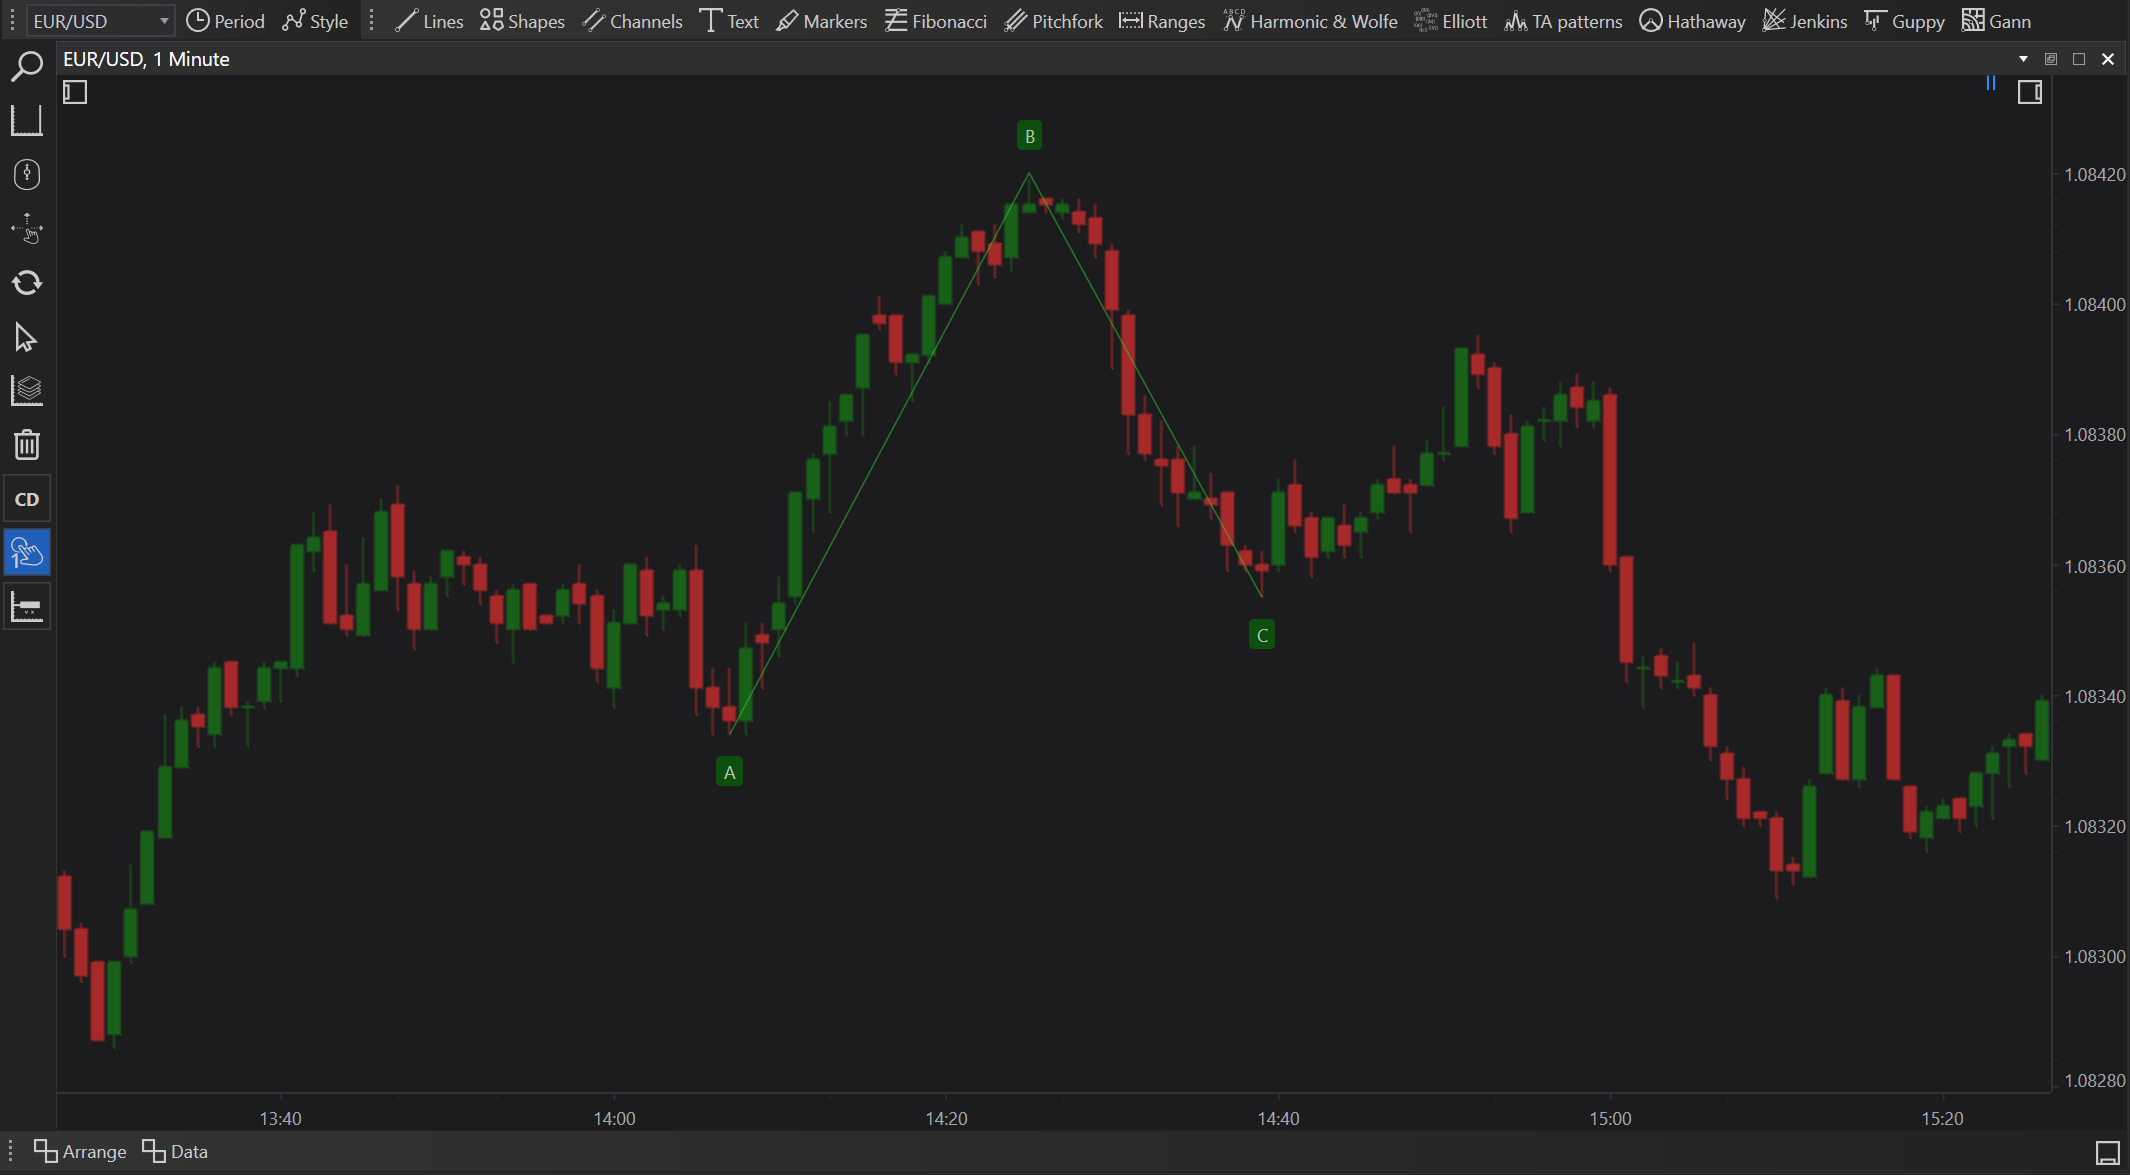Toggle the price label bar icon
Viewport: 2130px width, 1175px height.
(27, 607)
